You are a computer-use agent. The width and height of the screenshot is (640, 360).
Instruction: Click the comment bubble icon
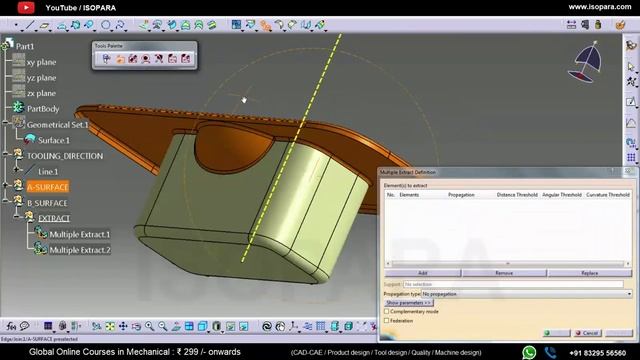(x=24, y=326)
